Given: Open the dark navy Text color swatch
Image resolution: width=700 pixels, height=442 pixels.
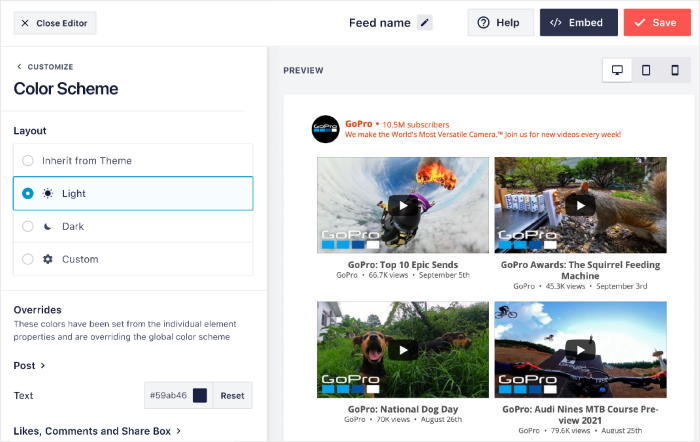Looking at the screenshot, I should click(x=200, y=395).
